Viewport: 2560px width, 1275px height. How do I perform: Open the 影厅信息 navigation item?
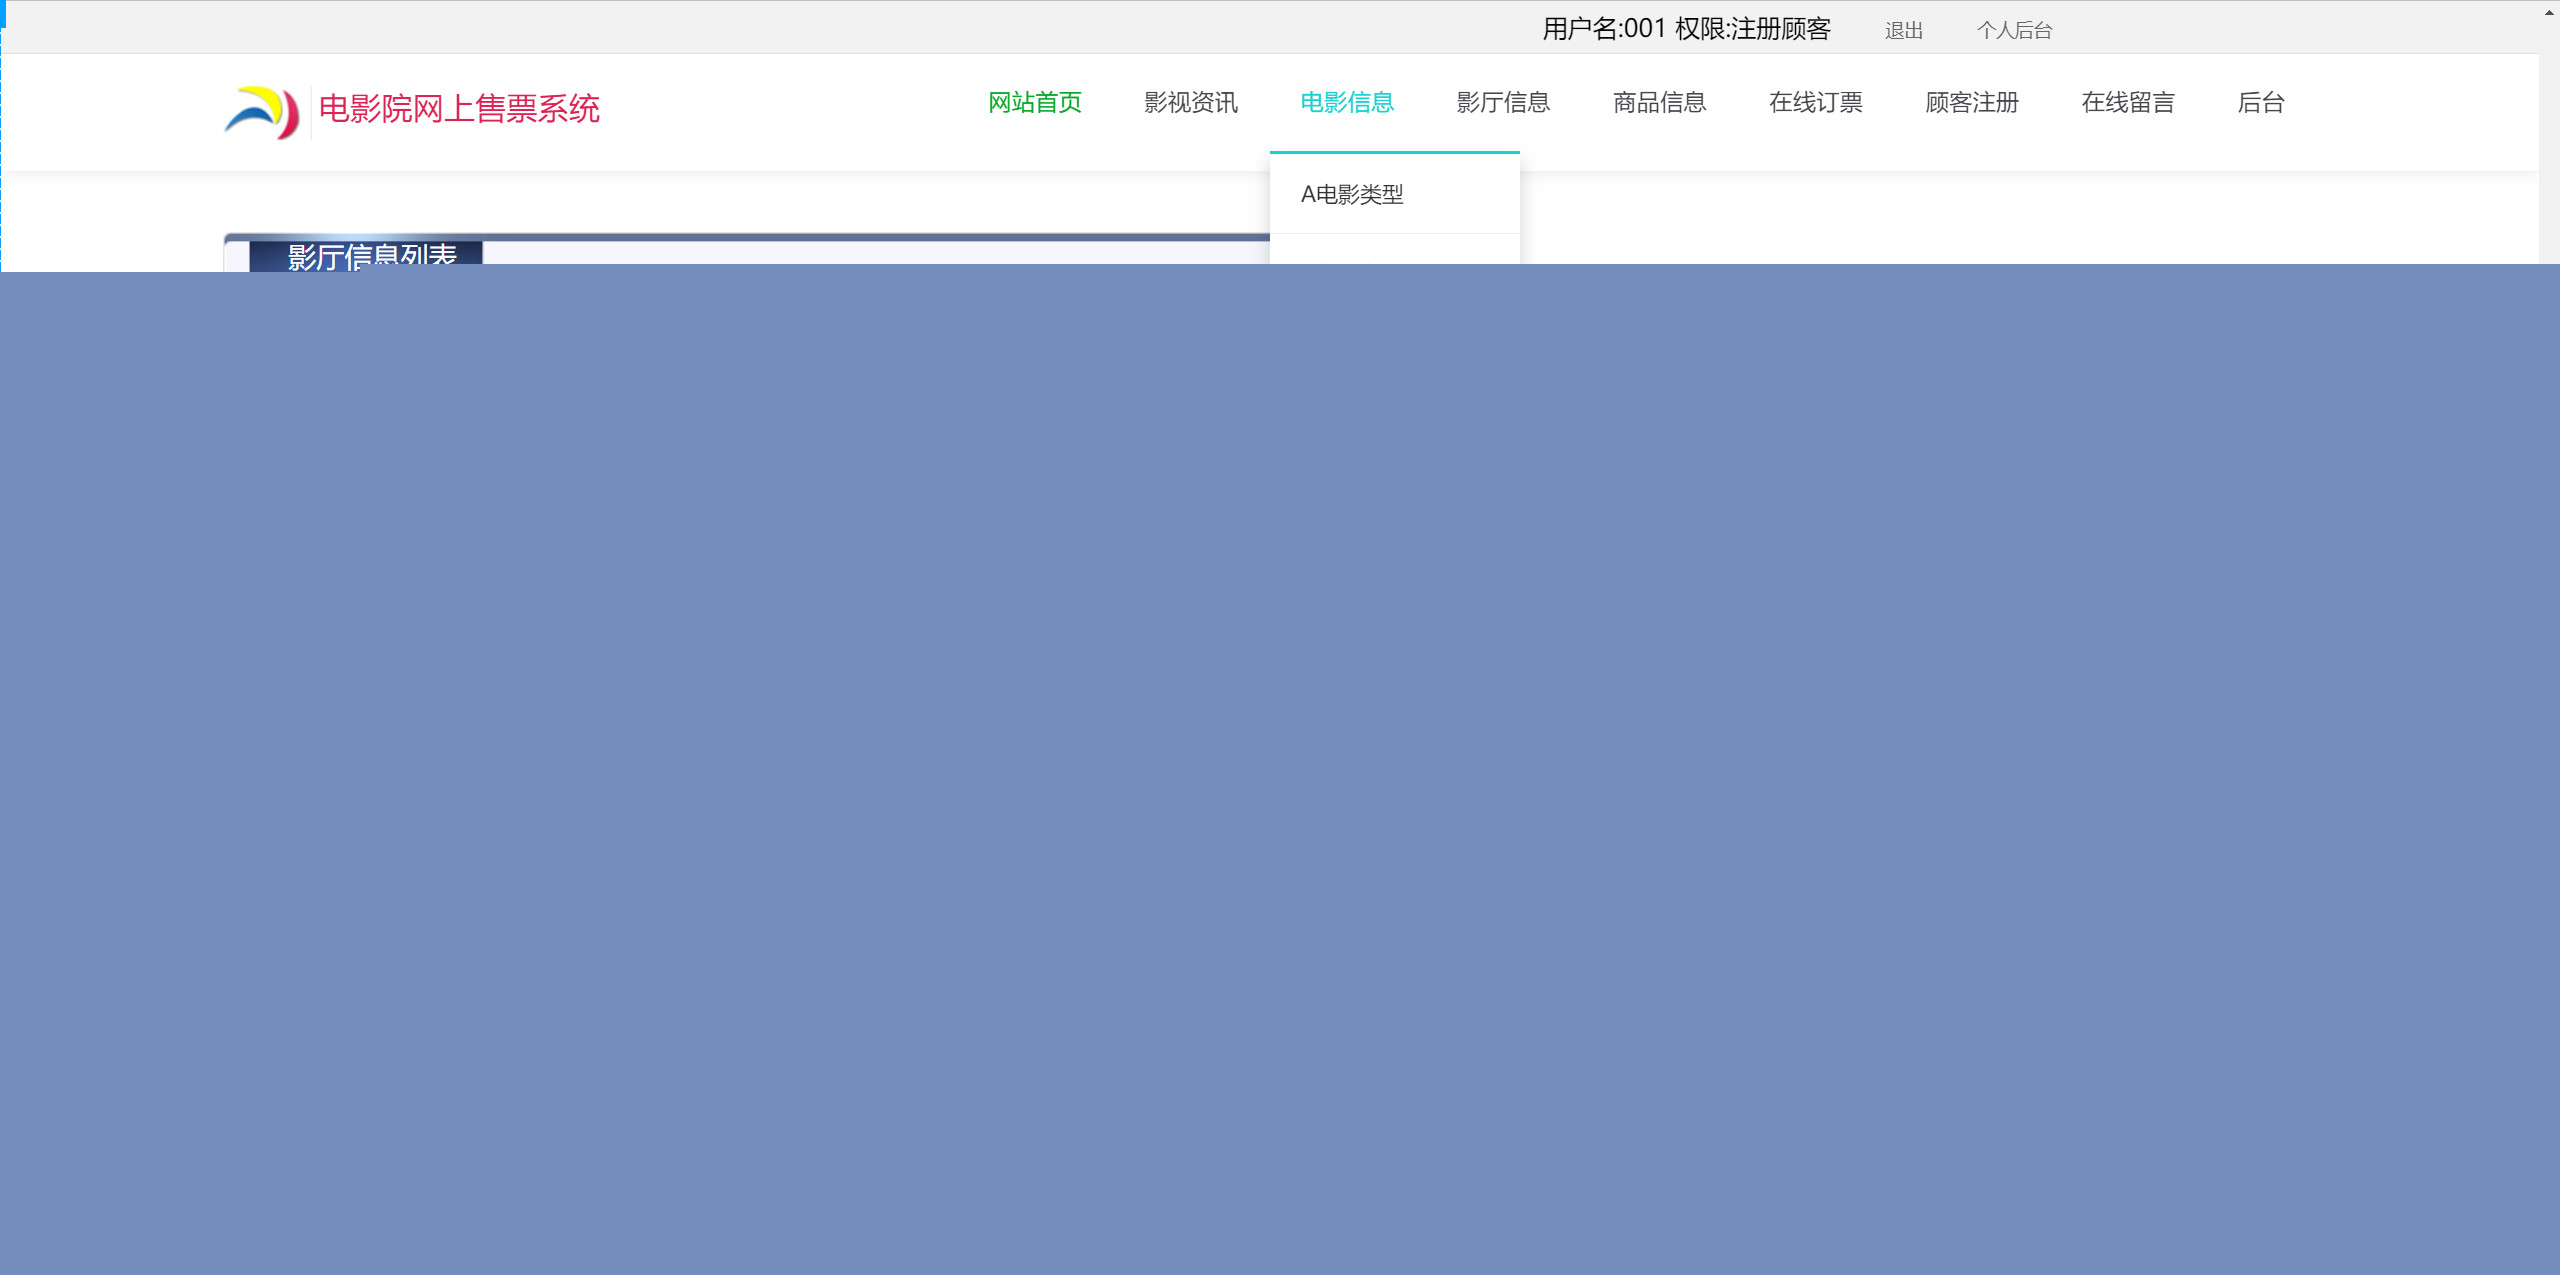(1502, 102)
